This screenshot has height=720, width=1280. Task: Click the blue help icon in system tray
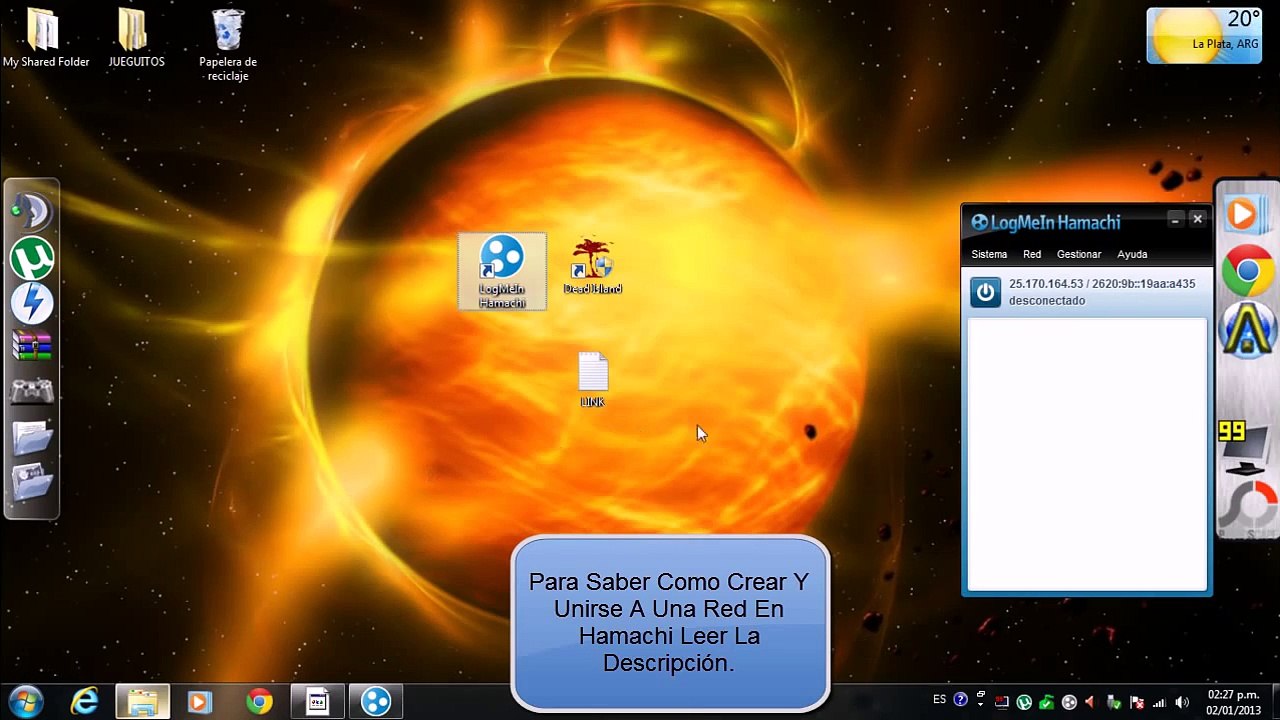(x=961, y=700)
